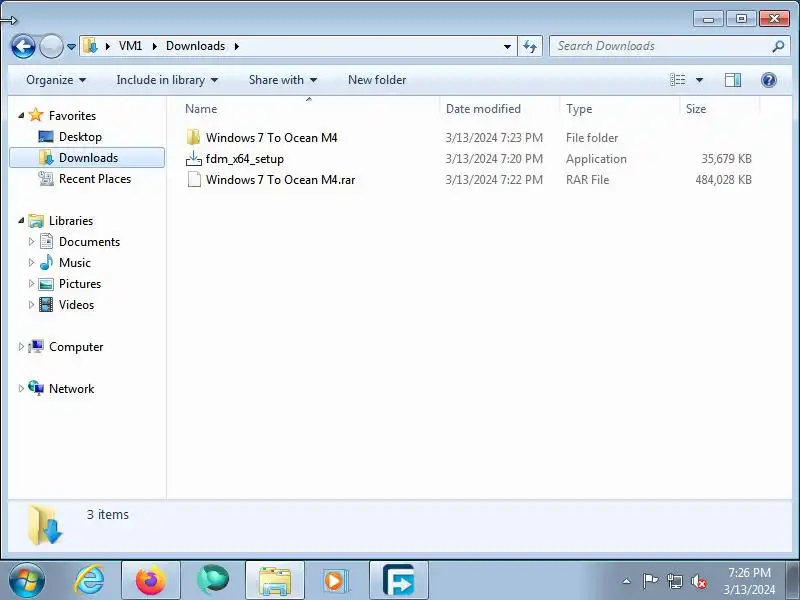Image resolution: width=800 pixels, height=600 pixels.
Task: Expand the Pictures library
Action: point(31,283)
